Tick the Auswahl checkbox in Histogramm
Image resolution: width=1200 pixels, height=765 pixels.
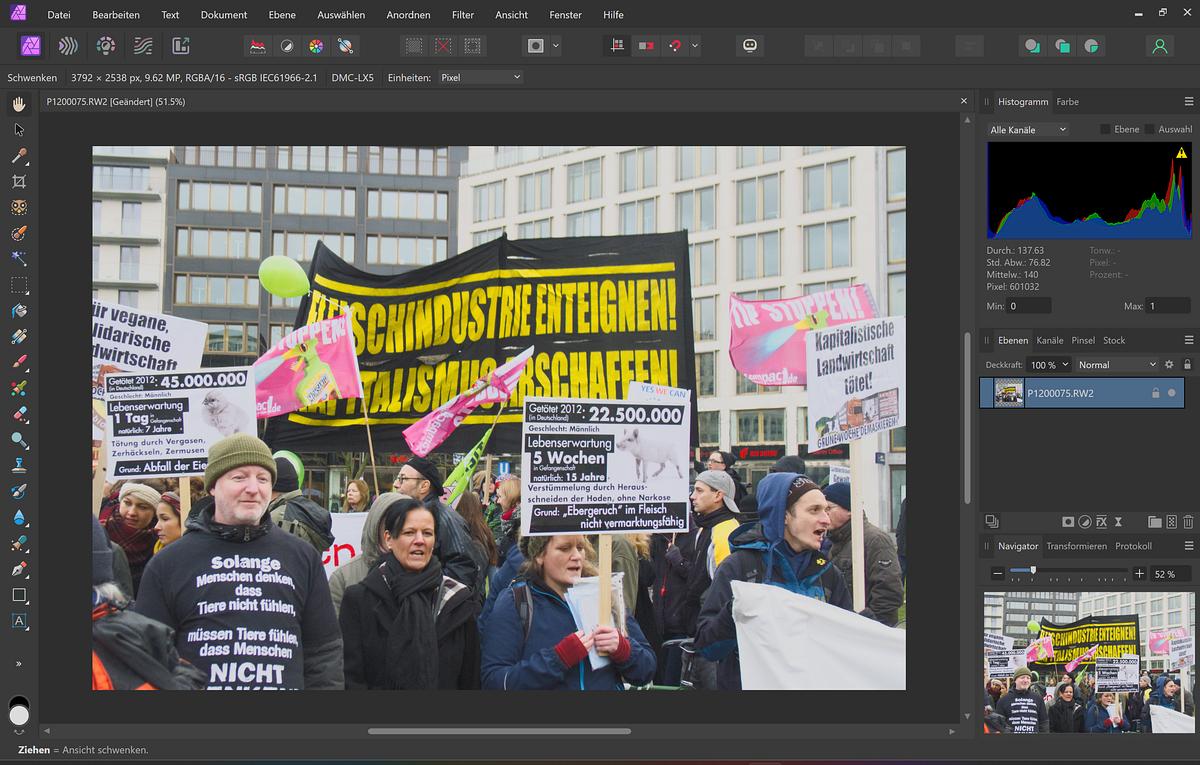[1150, 130]
